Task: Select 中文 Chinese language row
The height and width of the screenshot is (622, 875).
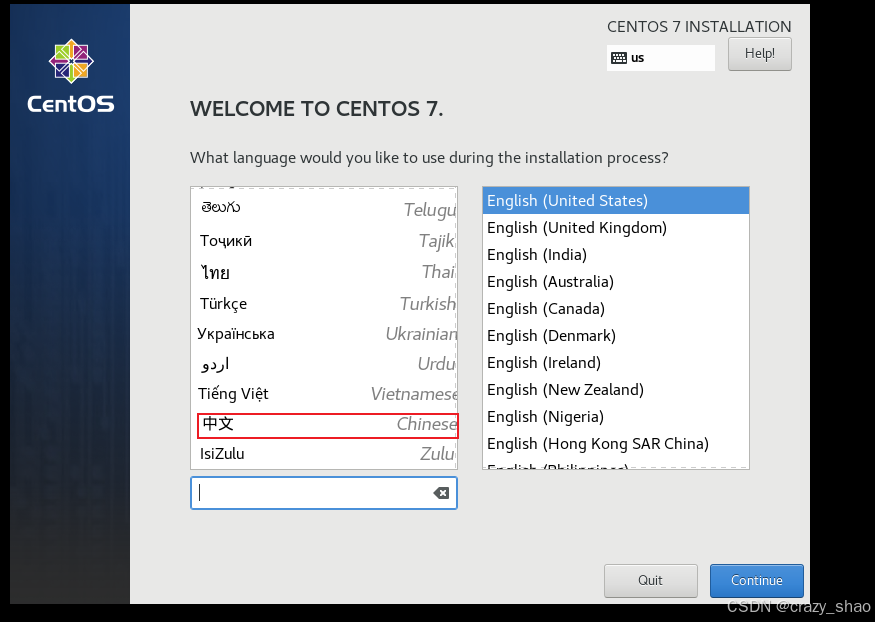Action: 328,425
